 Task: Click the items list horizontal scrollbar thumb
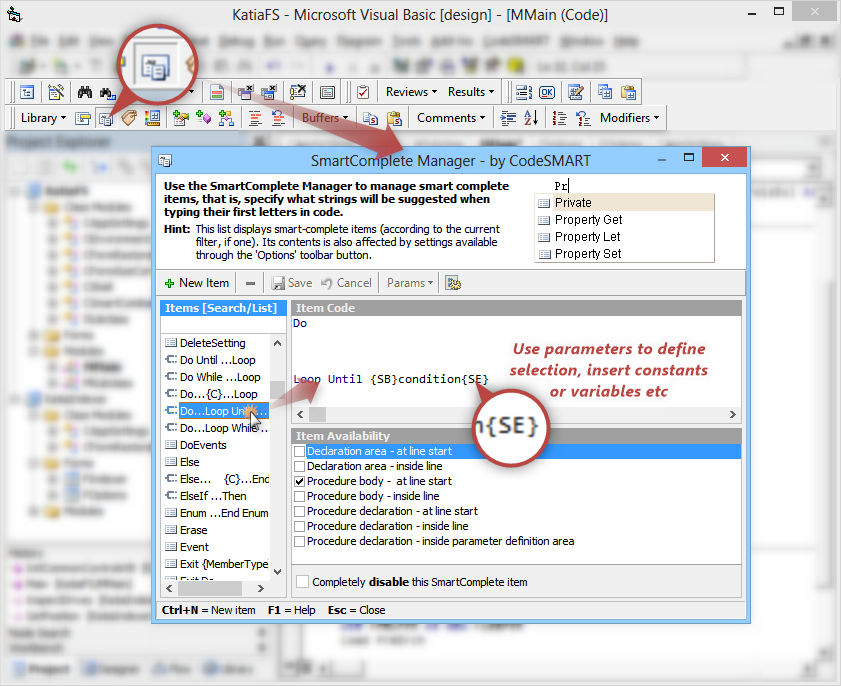pos(210,588)
